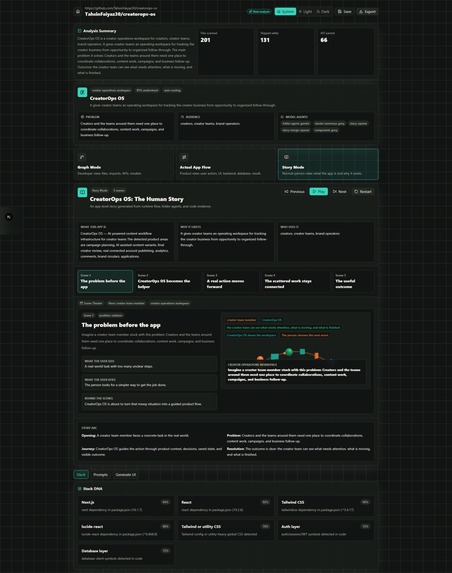Open the Generate UI tab

coord(126,475)
